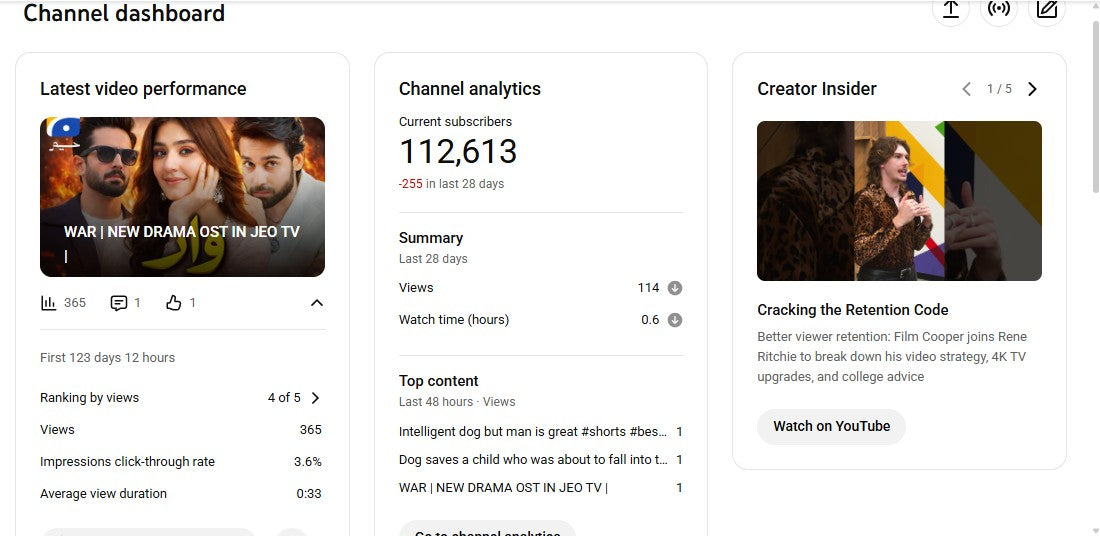This screenshot has height=536, width=1100.
Task: Click the Channel dashboard heading
Action: tap(124, 13)
